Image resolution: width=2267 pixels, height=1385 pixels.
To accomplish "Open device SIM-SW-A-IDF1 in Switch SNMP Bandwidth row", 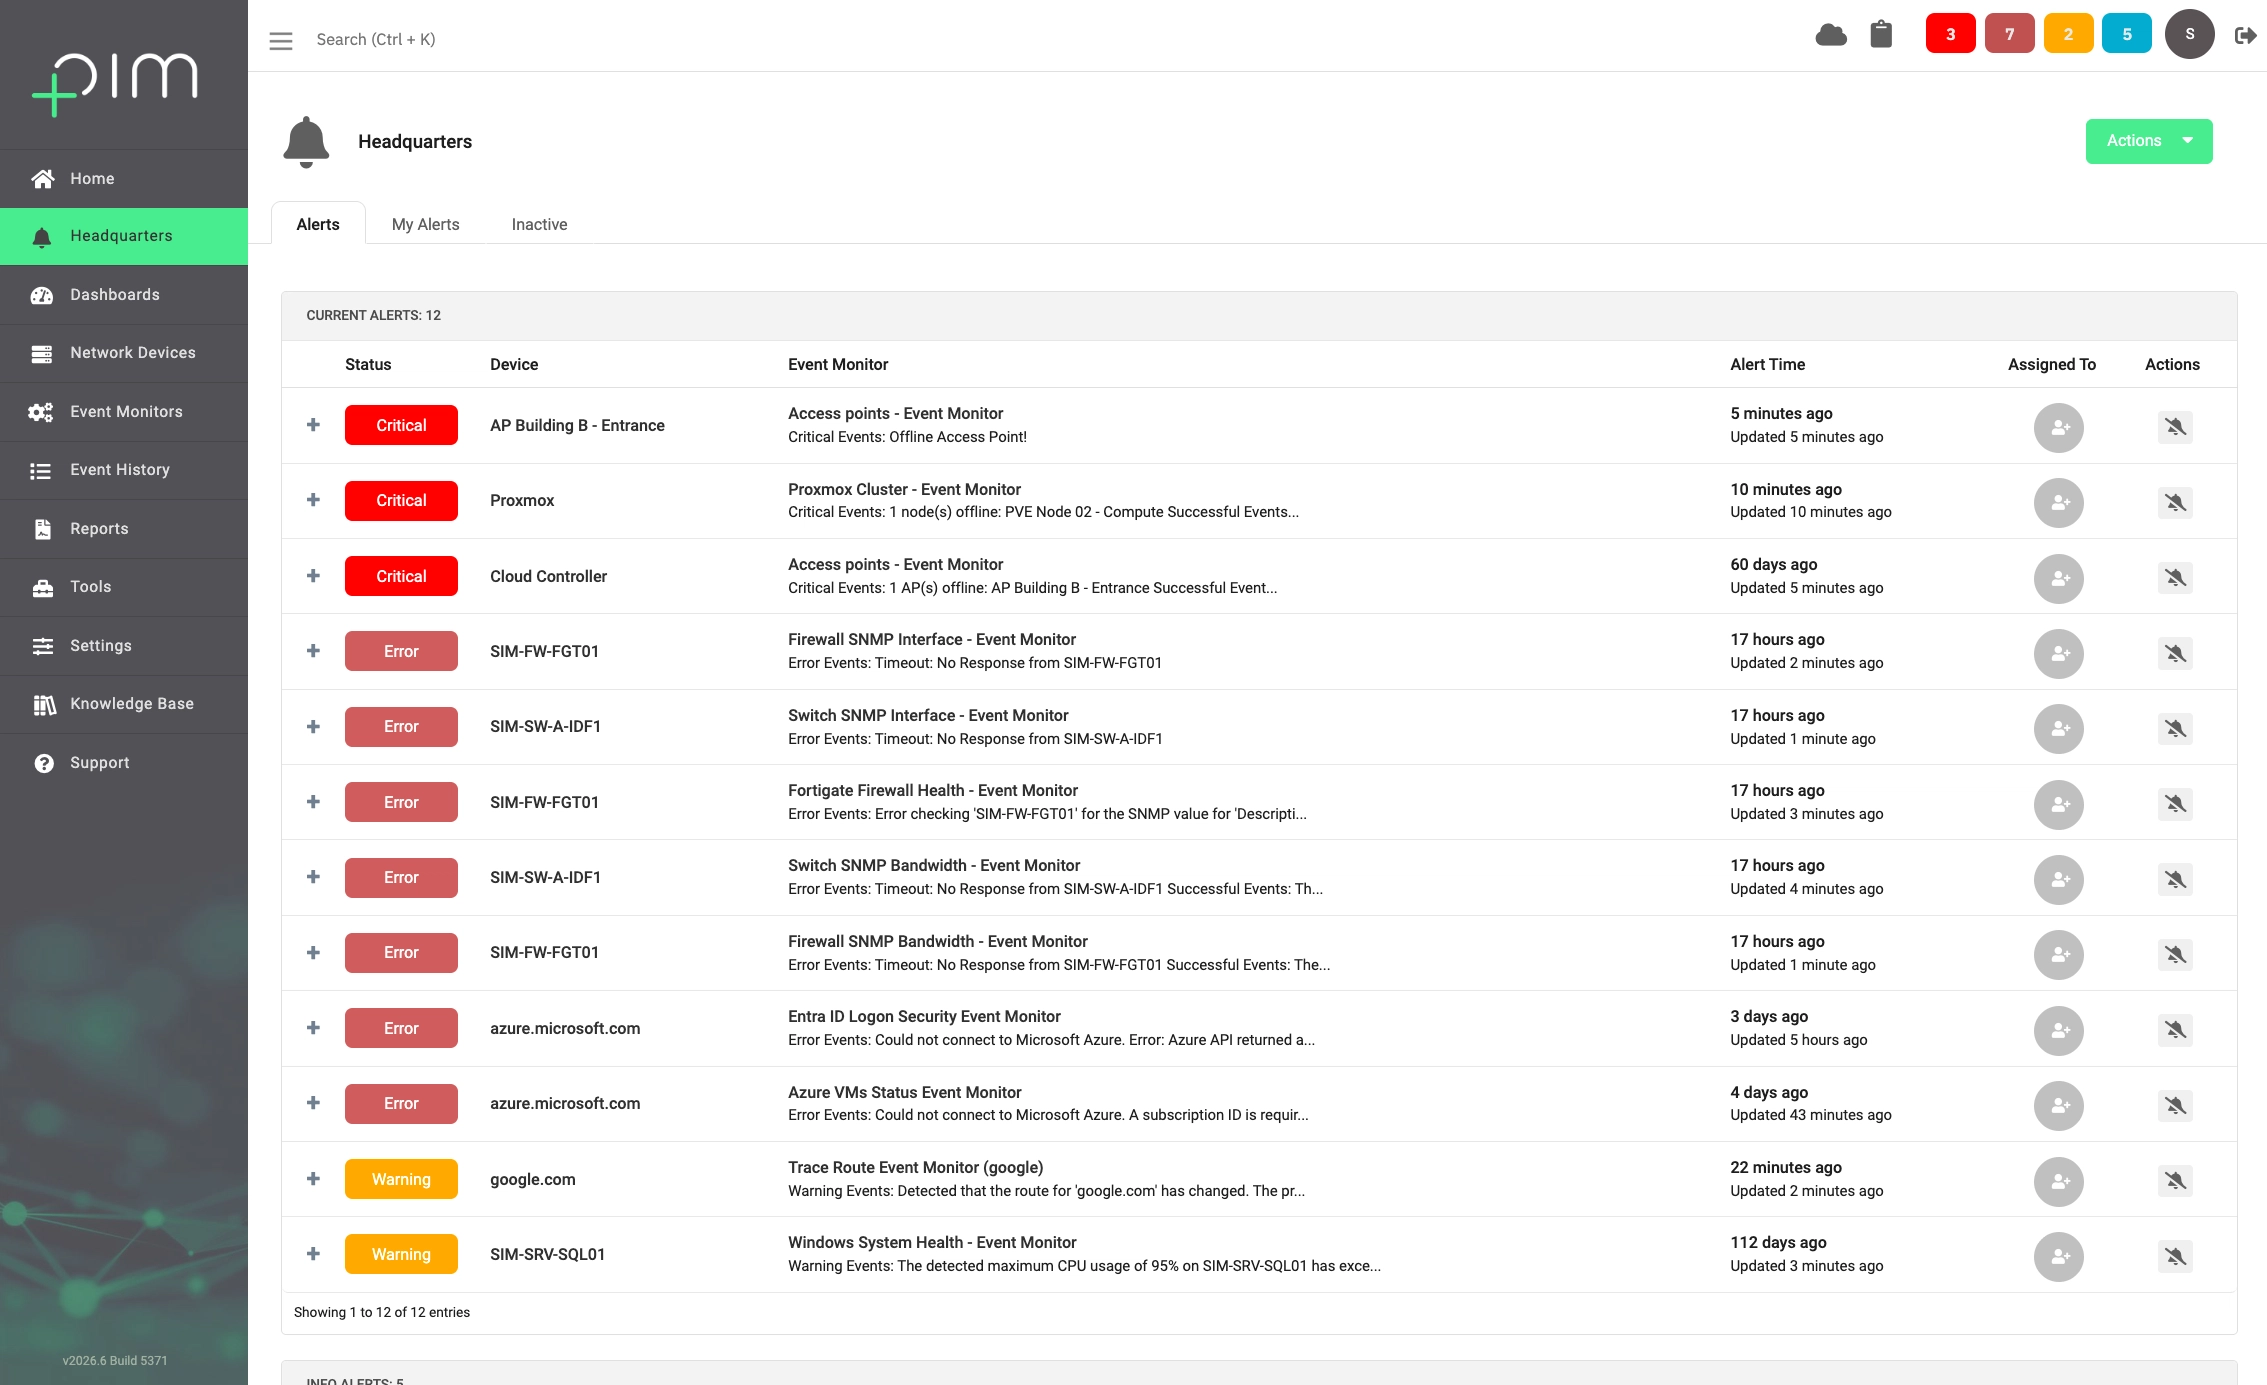I will 545,877.
